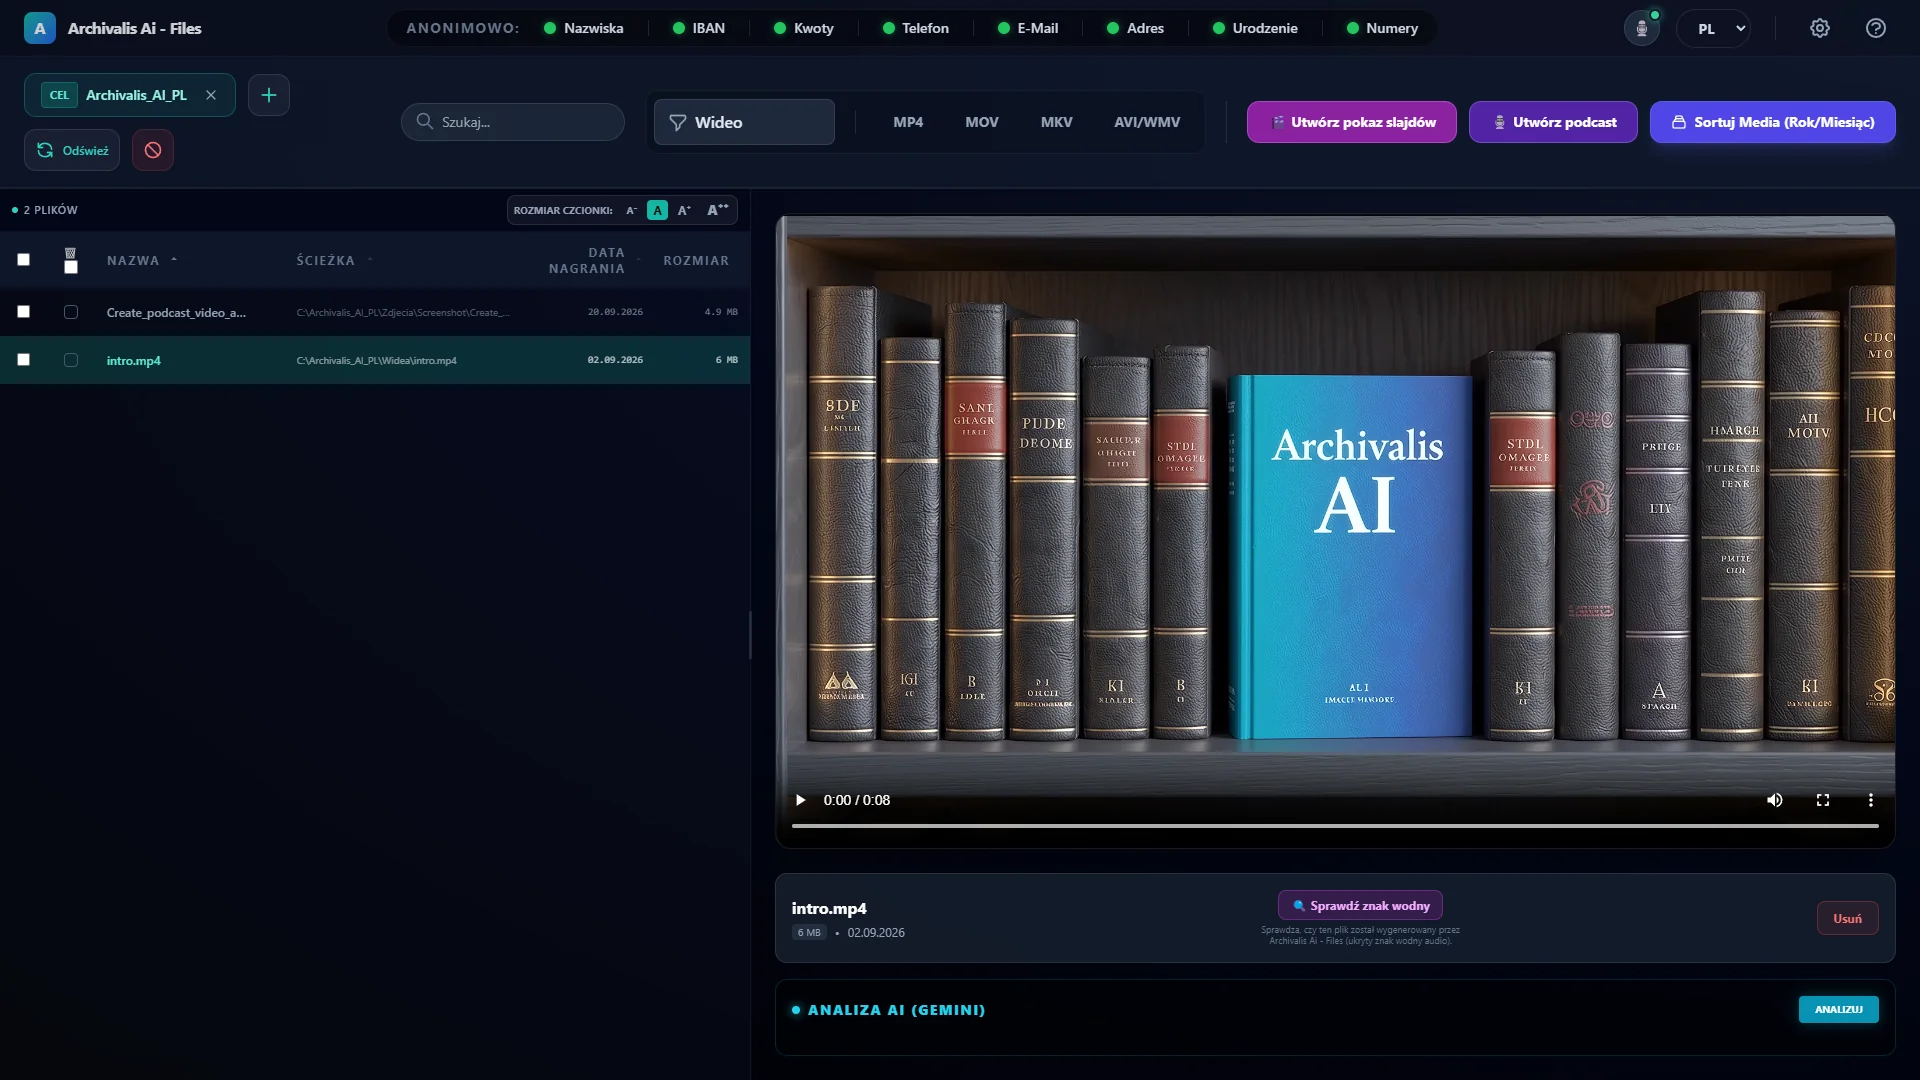This screenshot has width=1920, height=1080.
Task: Filter by MOV format
Action: click(x=982, y=122)
